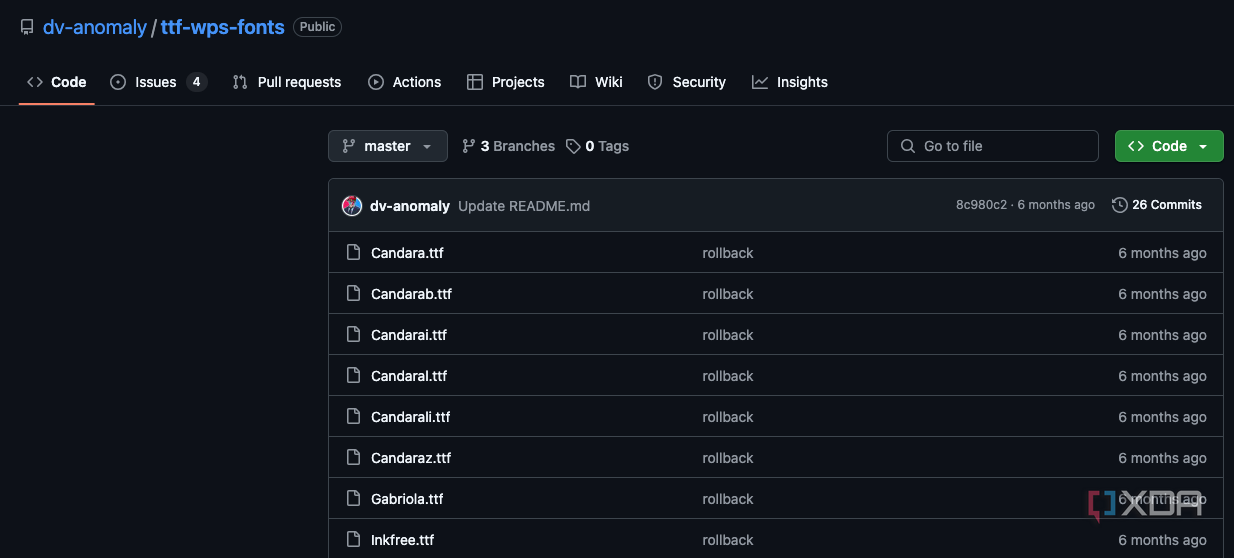Image resolution: width=1234 pixels, height=558 pixels.
Task: Click the rollback commit message for Candarali.ttf
Action: click(728, 417)
